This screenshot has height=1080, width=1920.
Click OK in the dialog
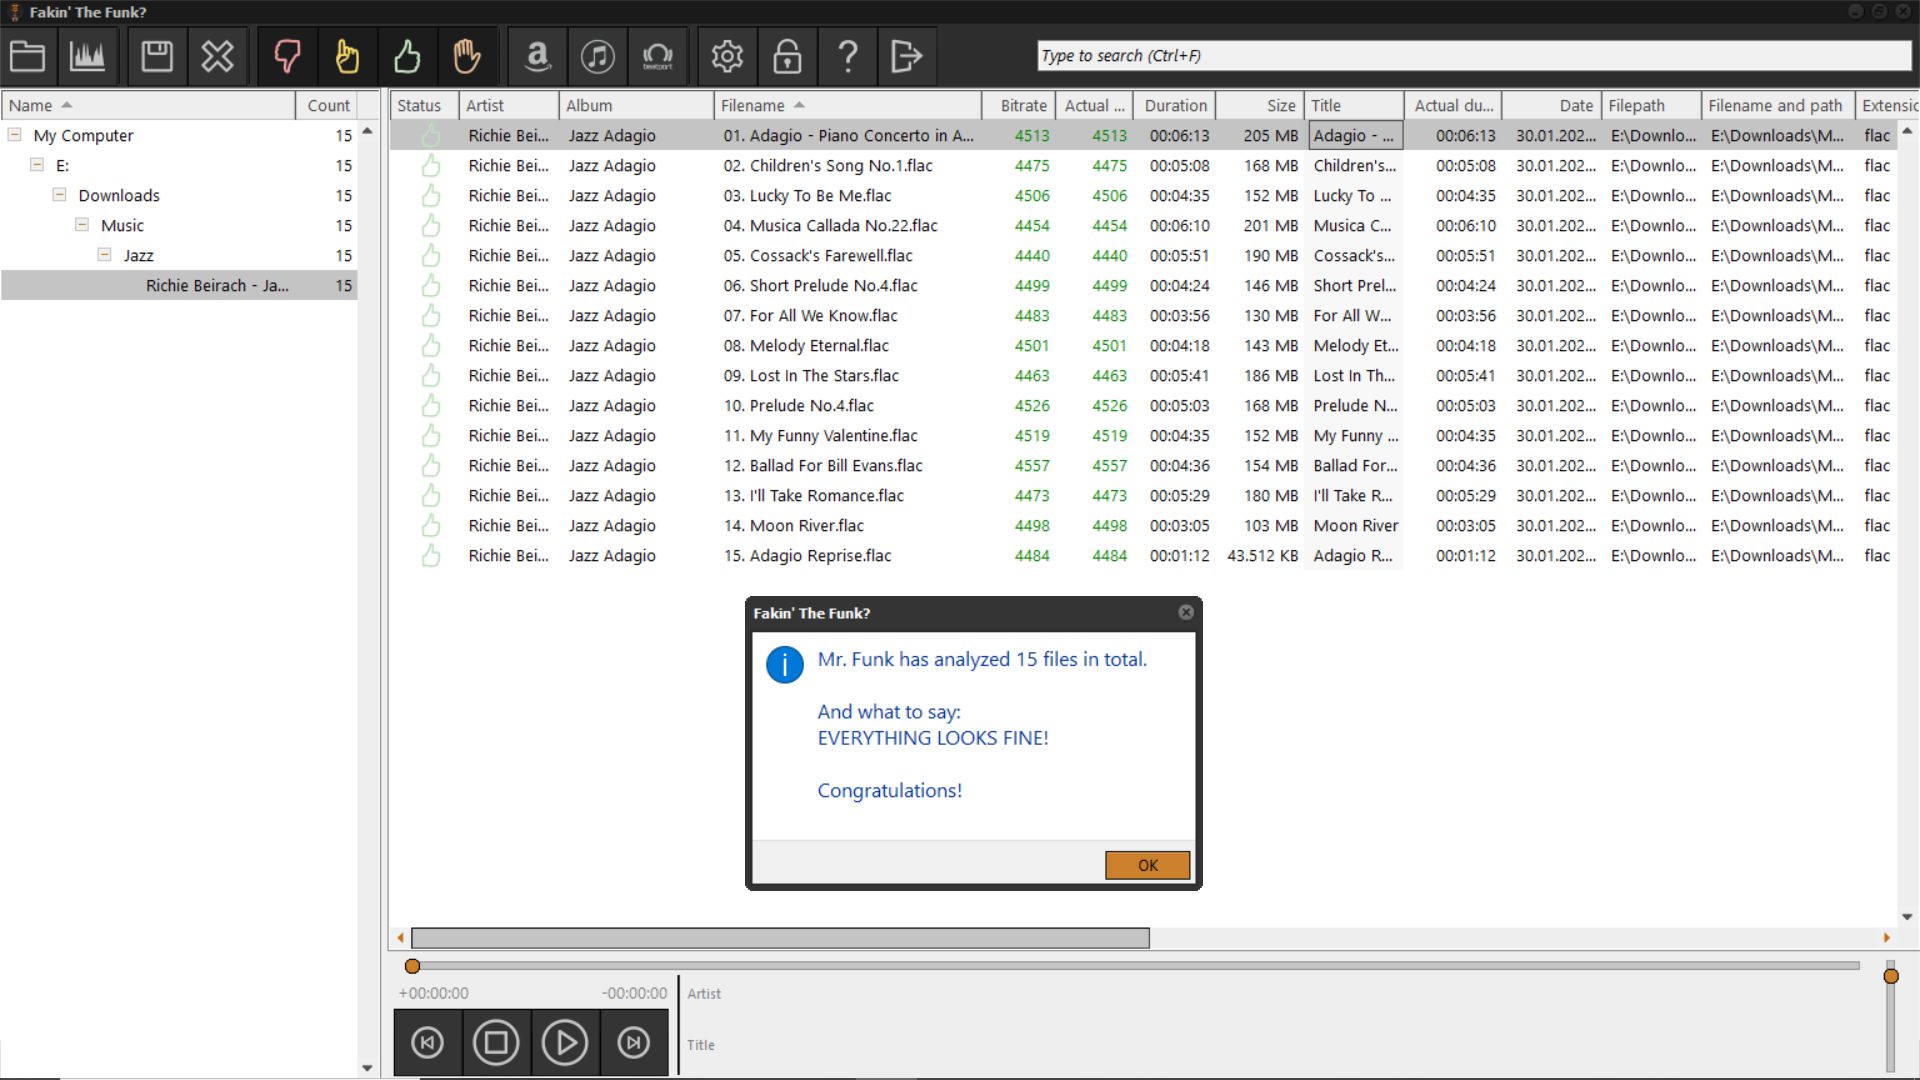point(1147,865)
